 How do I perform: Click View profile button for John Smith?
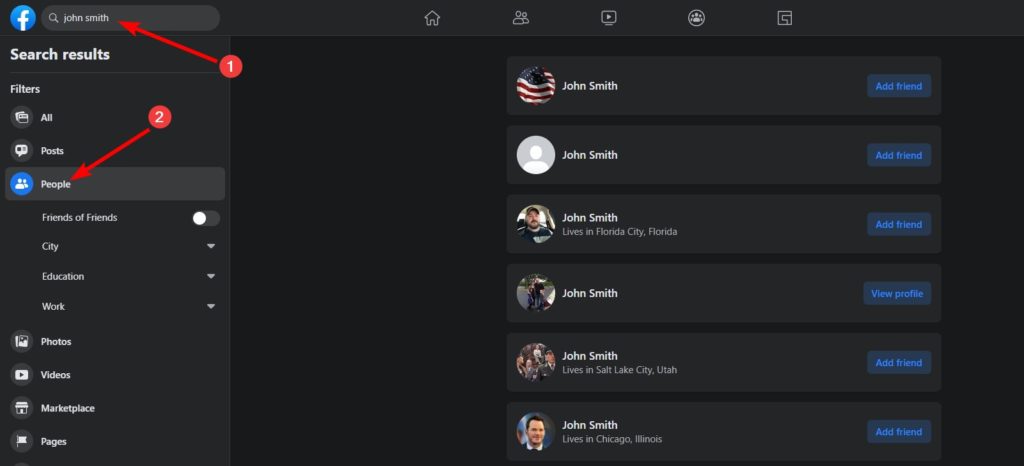point(897,294)
